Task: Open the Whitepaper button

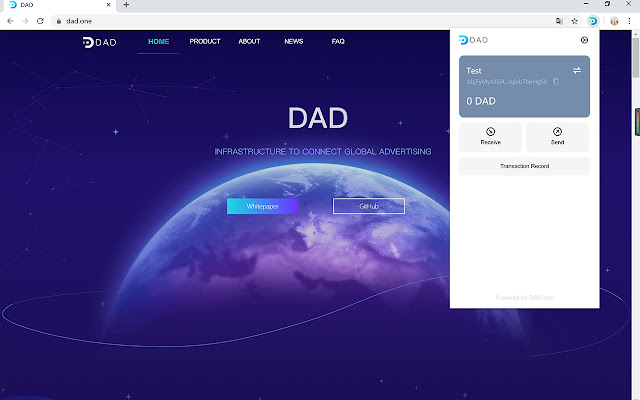Action: click(262, 206)
